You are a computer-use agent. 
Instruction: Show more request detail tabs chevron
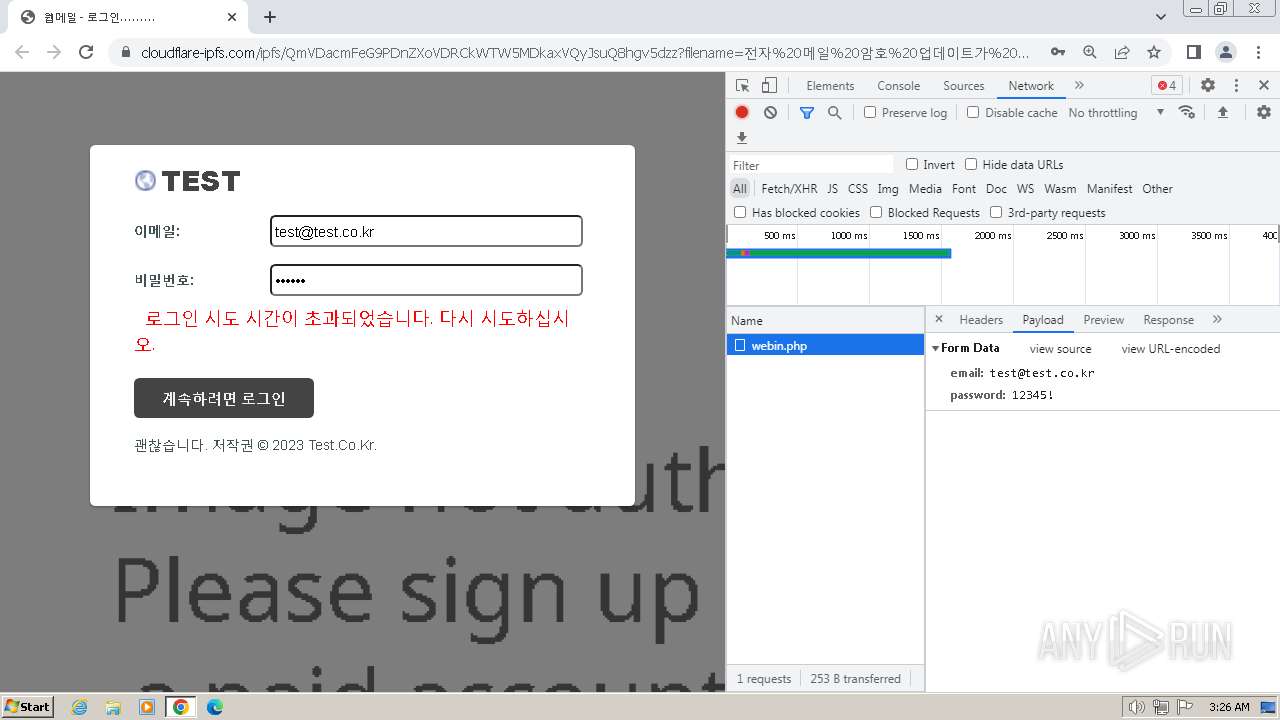coord(1217,319)
